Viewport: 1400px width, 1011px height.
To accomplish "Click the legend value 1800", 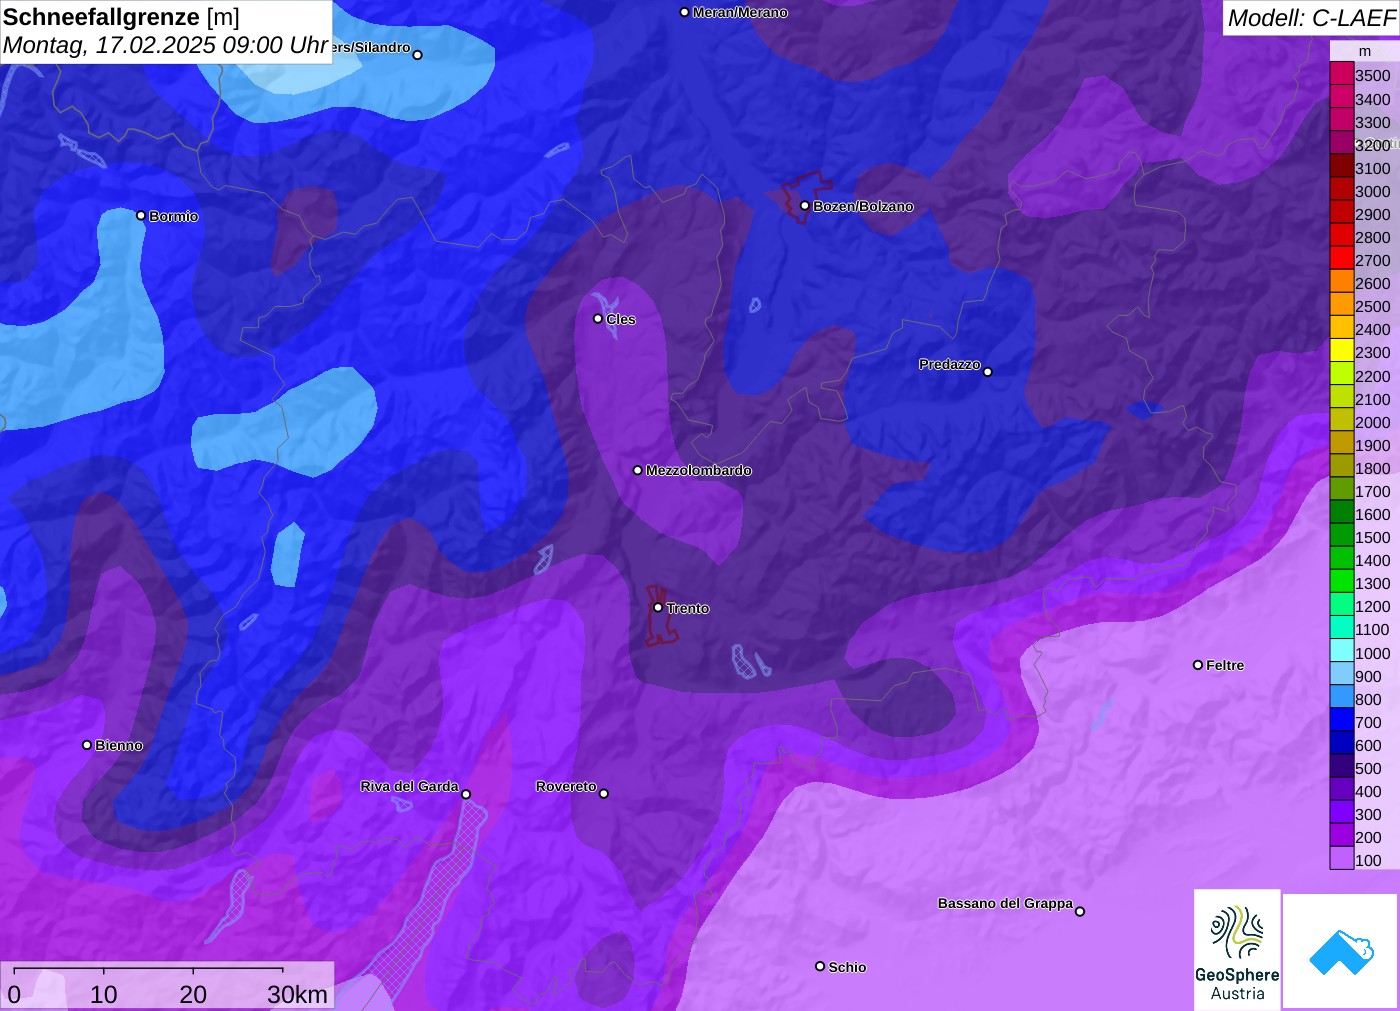I will point(1373,468).
